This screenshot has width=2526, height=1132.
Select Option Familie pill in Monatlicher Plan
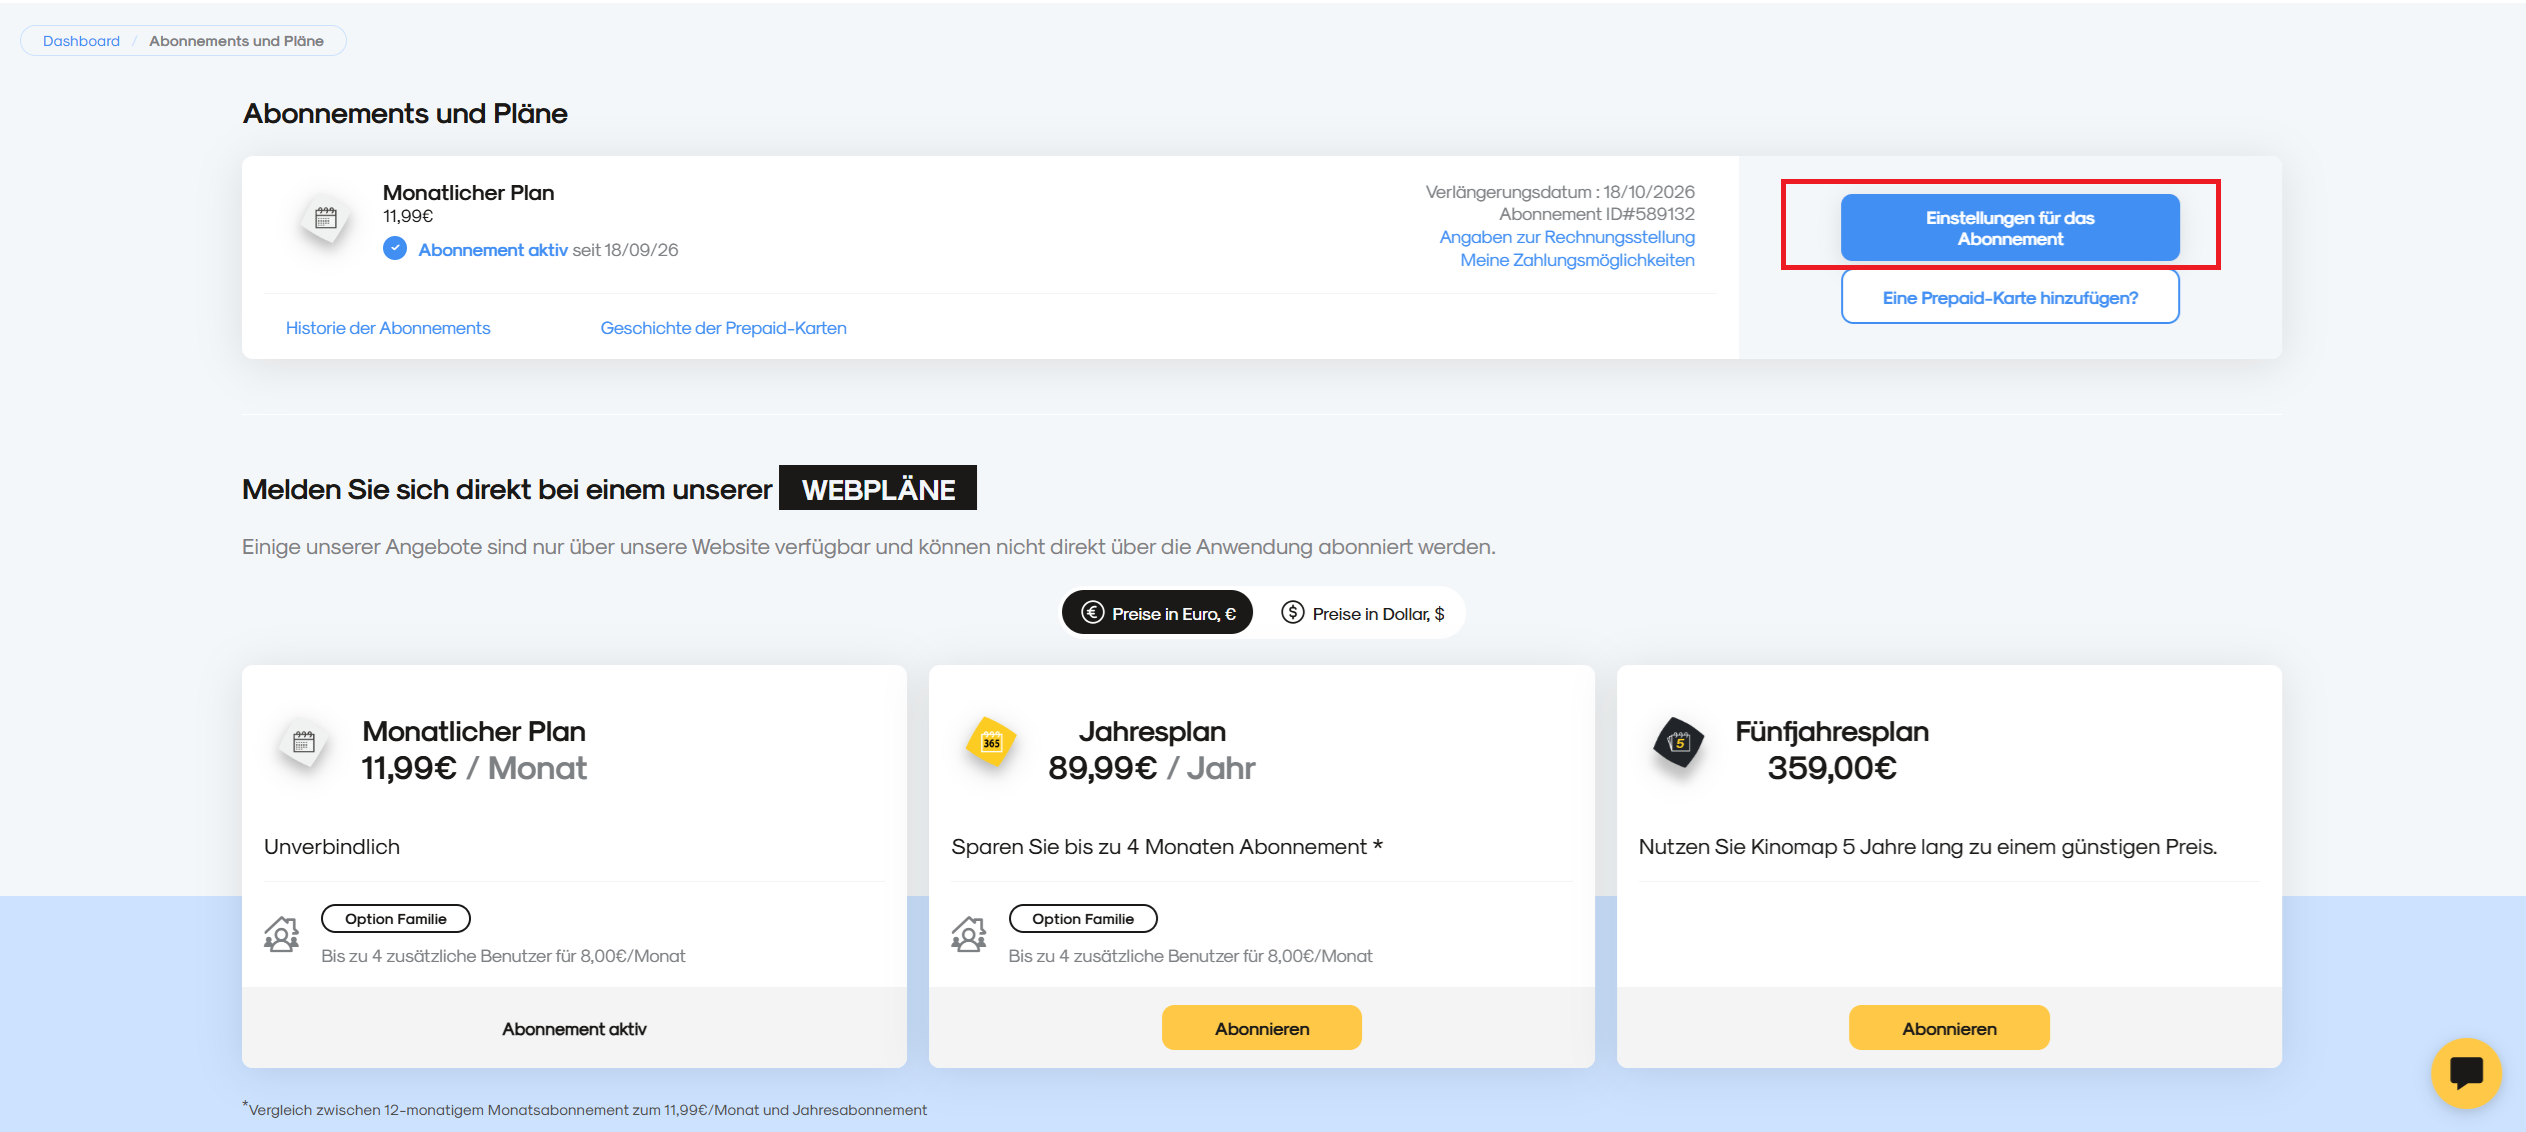[x=396, y=919]
